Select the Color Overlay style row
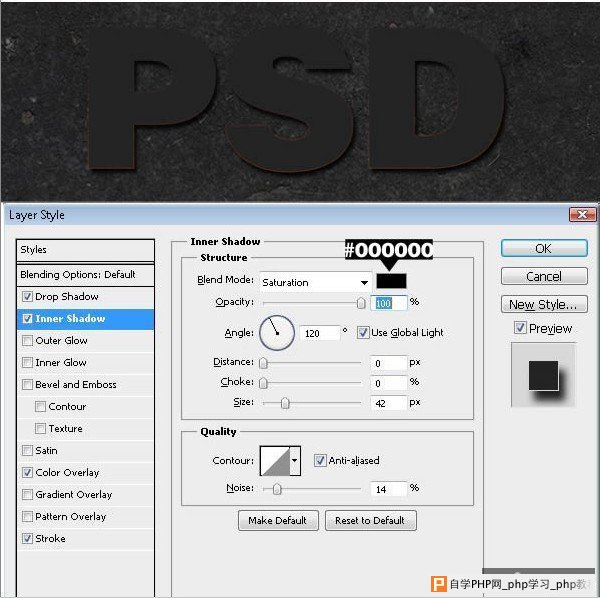600x598 pixels. tap(85, 473)
